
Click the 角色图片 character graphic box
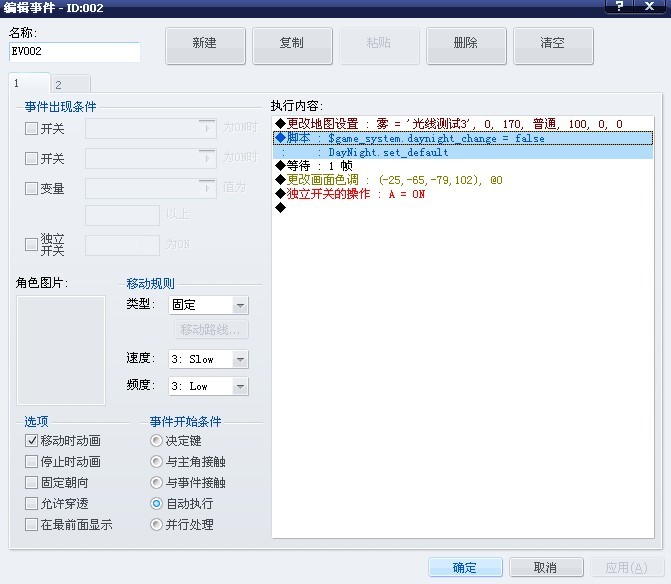point(61,350)
